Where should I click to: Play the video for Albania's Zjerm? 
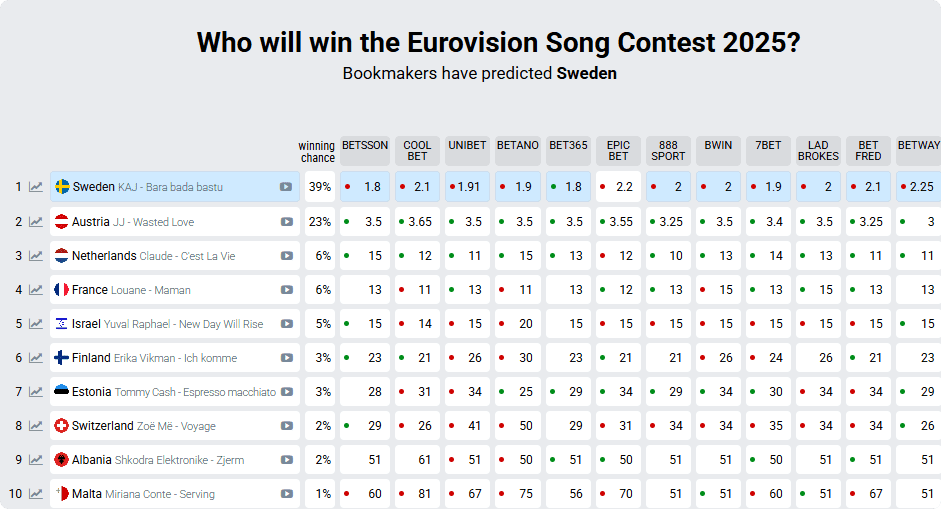pyautogui.click(x=287, y=460)
